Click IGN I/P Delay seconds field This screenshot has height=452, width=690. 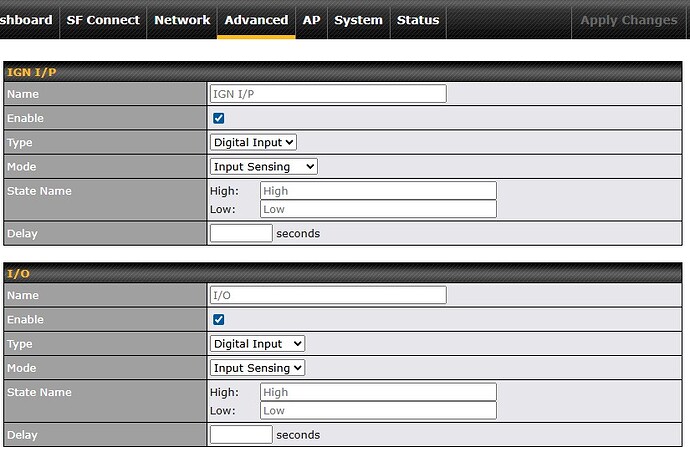pos(241,233)
